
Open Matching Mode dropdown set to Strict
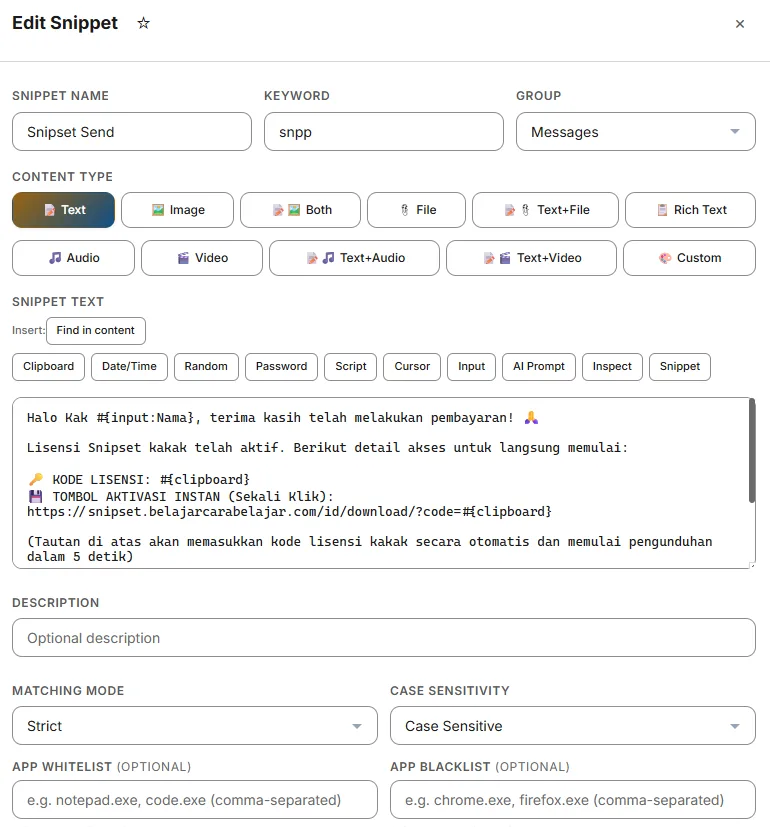click(195, 726)
